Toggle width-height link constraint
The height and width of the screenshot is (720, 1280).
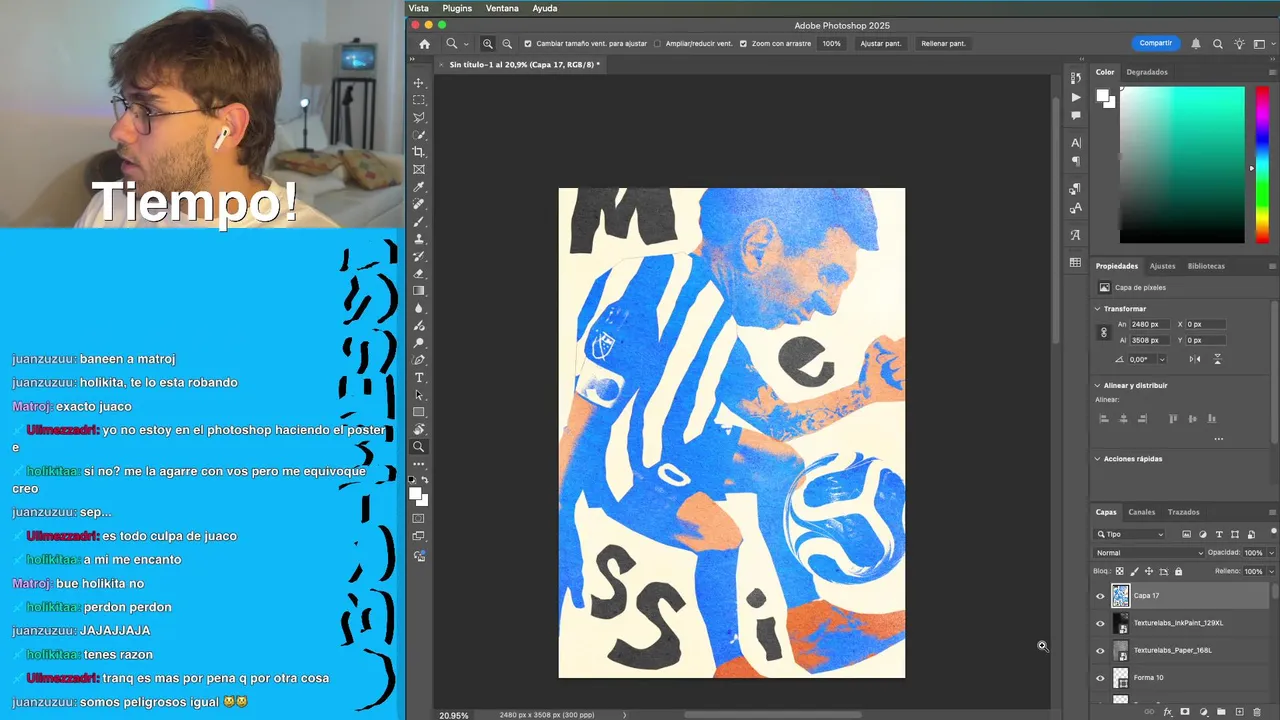pyautogui.click(x=1104, y=332)
